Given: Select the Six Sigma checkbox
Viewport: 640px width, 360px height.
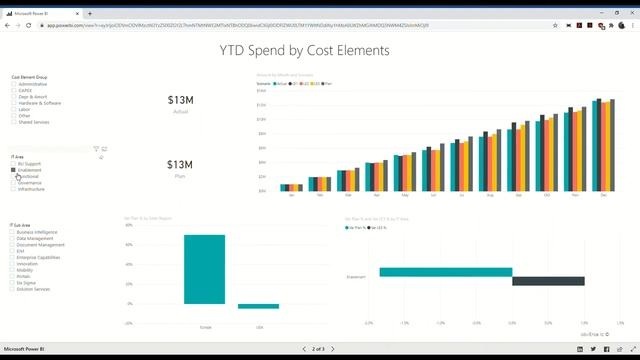Looking at the screenshot, I should (12, 282).
